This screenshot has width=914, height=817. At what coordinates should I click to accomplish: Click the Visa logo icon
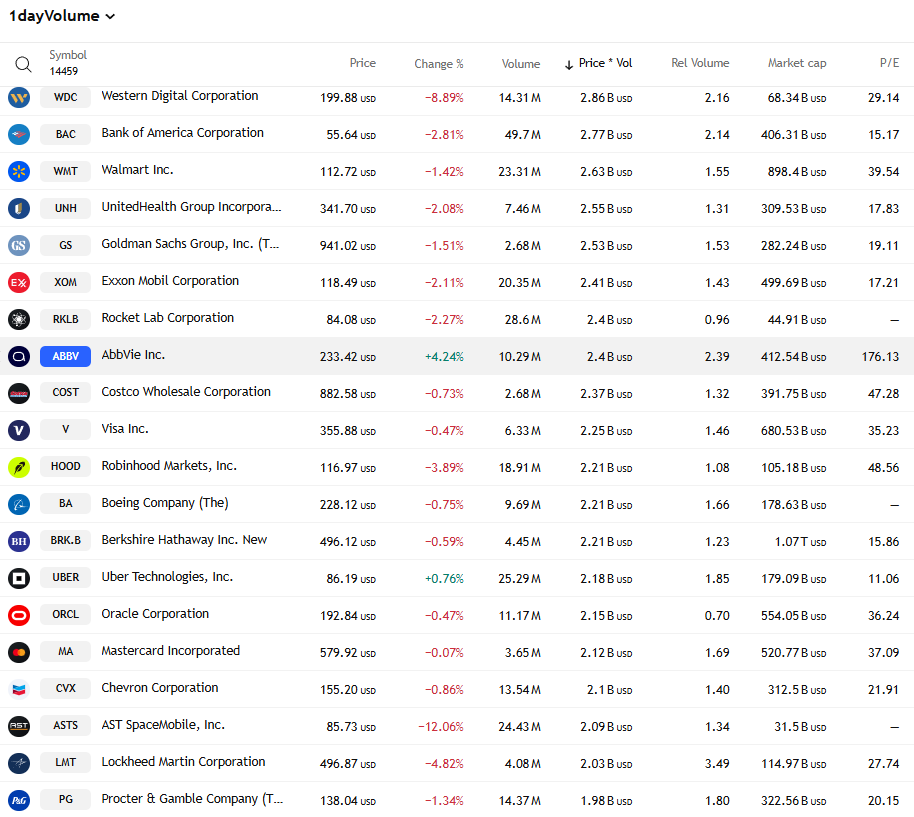(x=19, y=430)
